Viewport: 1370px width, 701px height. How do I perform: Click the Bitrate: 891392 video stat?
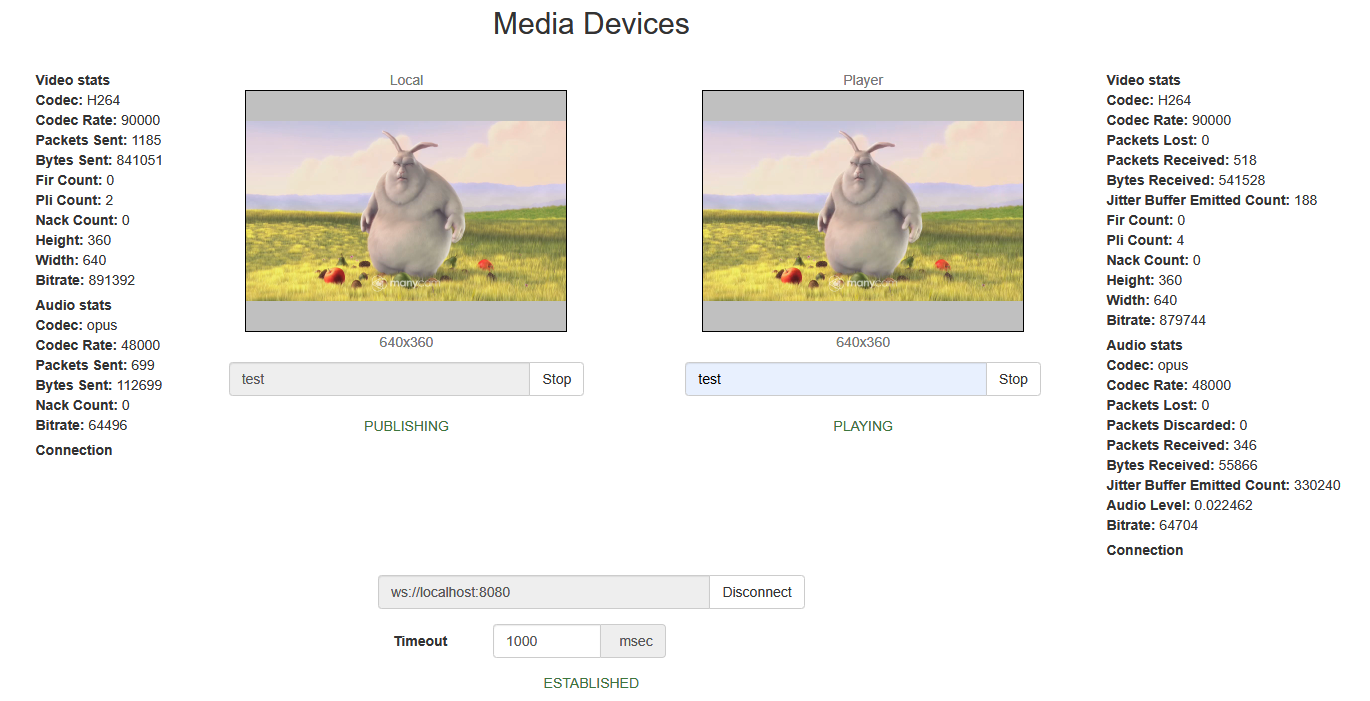point(85,280)
